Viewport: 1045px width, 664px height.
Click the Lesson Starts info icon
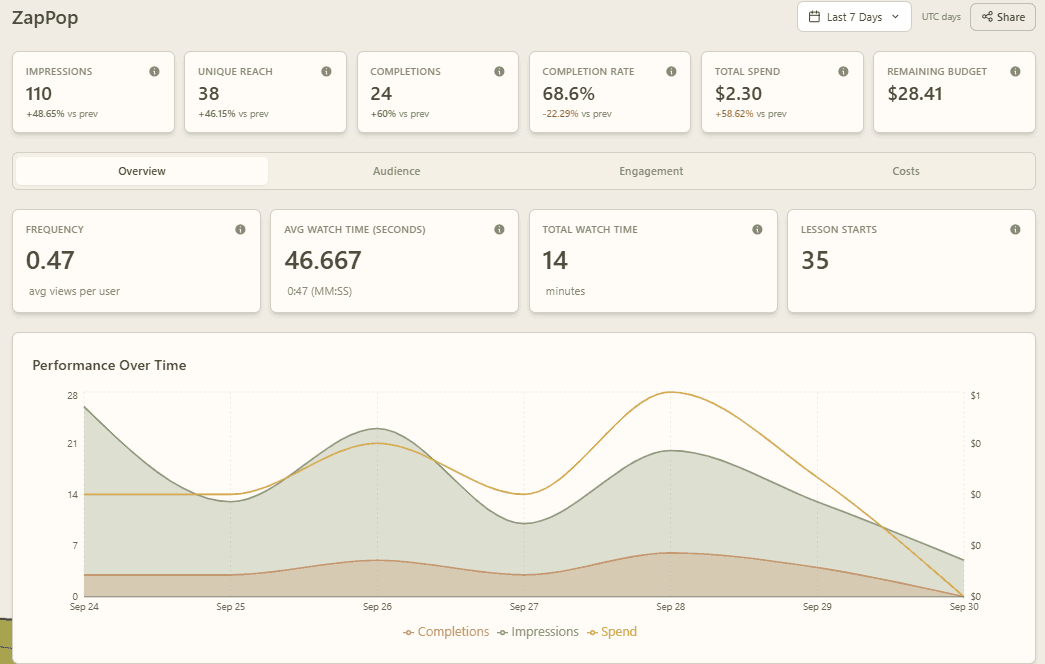click(1015, 229)
